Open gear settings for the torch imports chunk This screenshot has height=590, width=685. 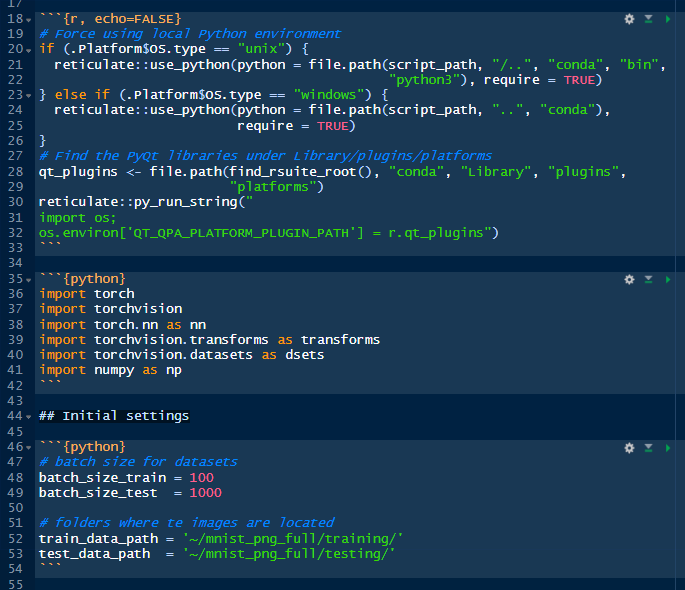[629, 279]
